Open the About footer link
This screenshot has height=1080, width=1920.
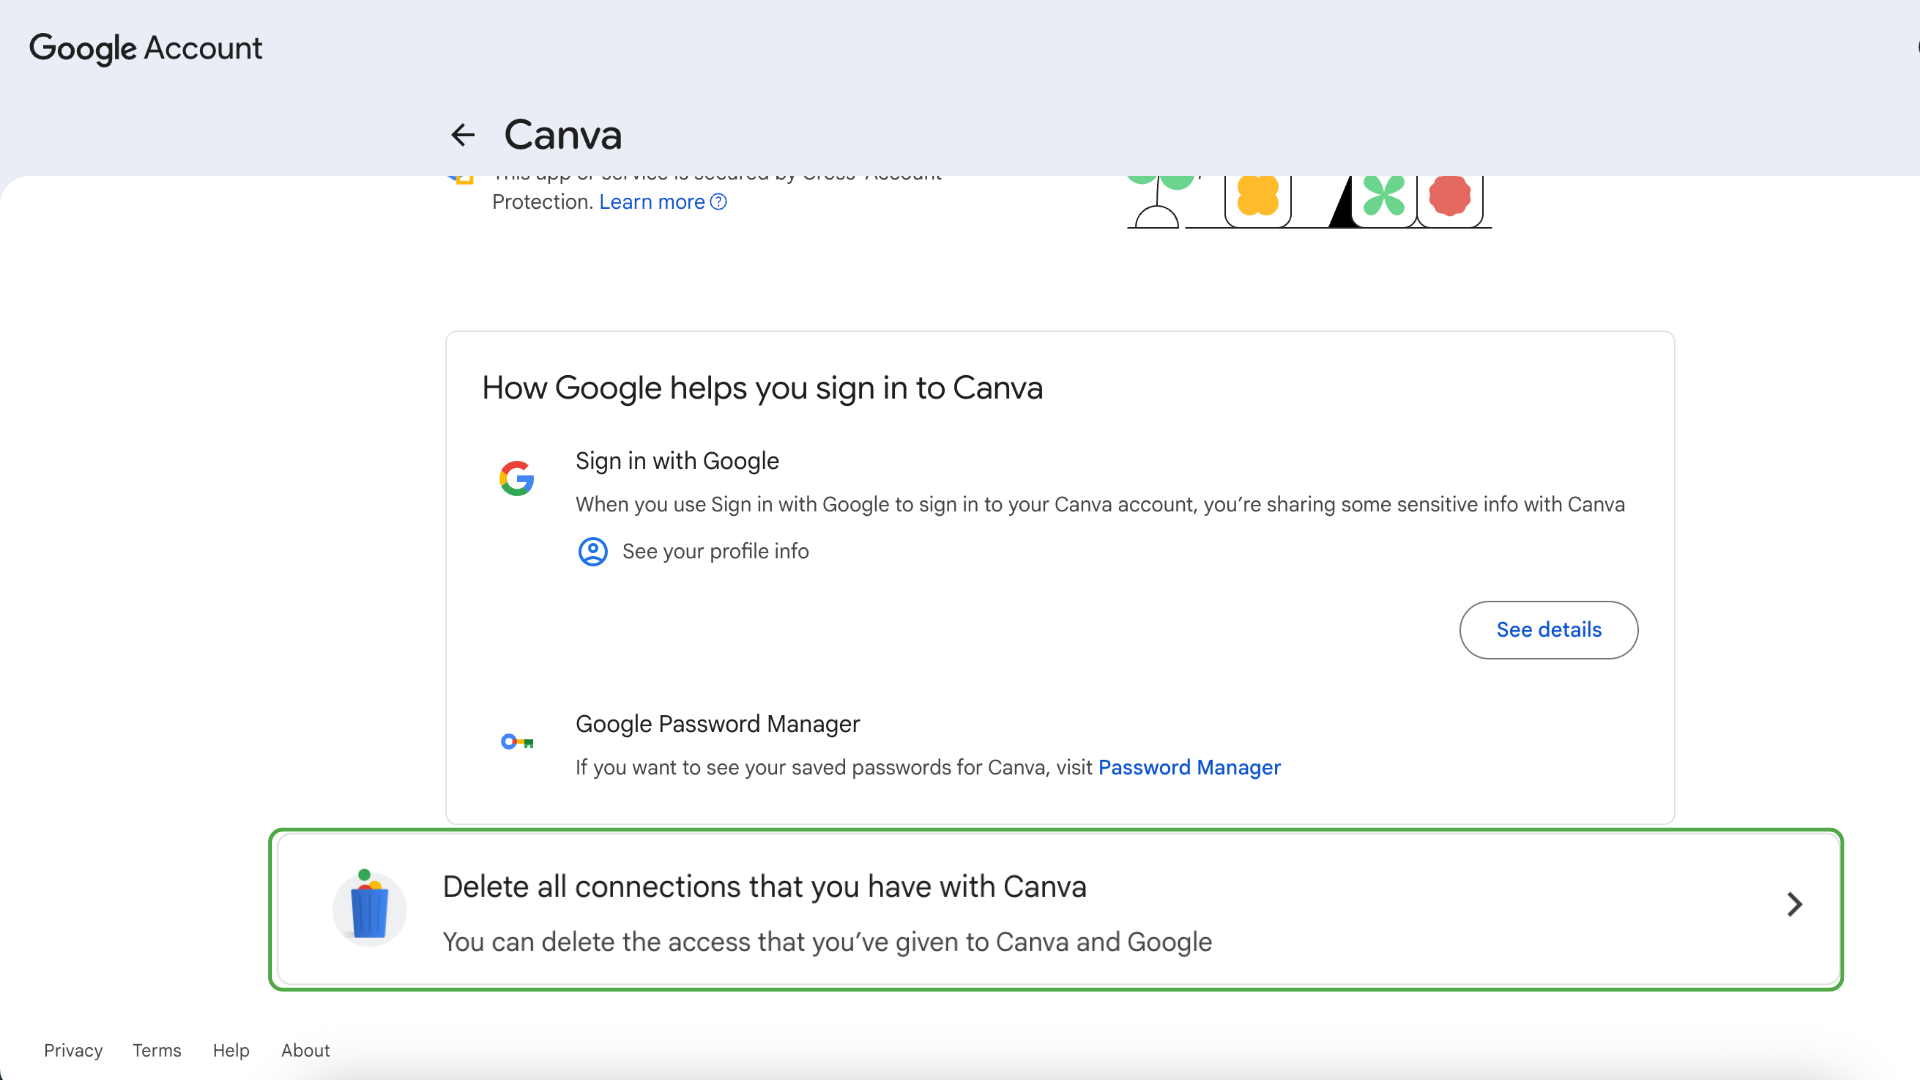[305, 1051]
